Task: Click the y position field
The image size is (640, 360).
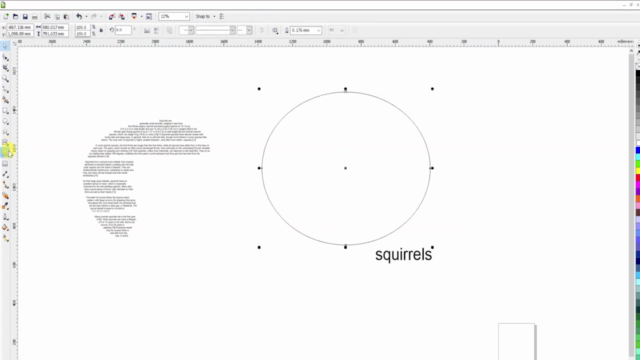Action: click(x=20, y=33)
